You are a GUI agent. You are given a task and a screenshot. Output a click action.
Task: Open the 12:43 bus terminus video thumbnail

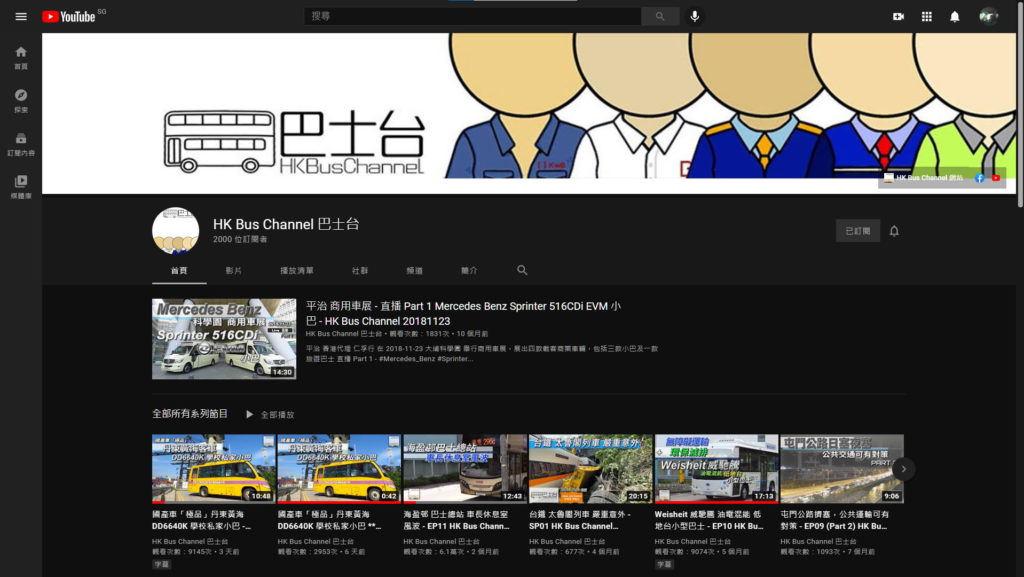click(x=465, y=469)
